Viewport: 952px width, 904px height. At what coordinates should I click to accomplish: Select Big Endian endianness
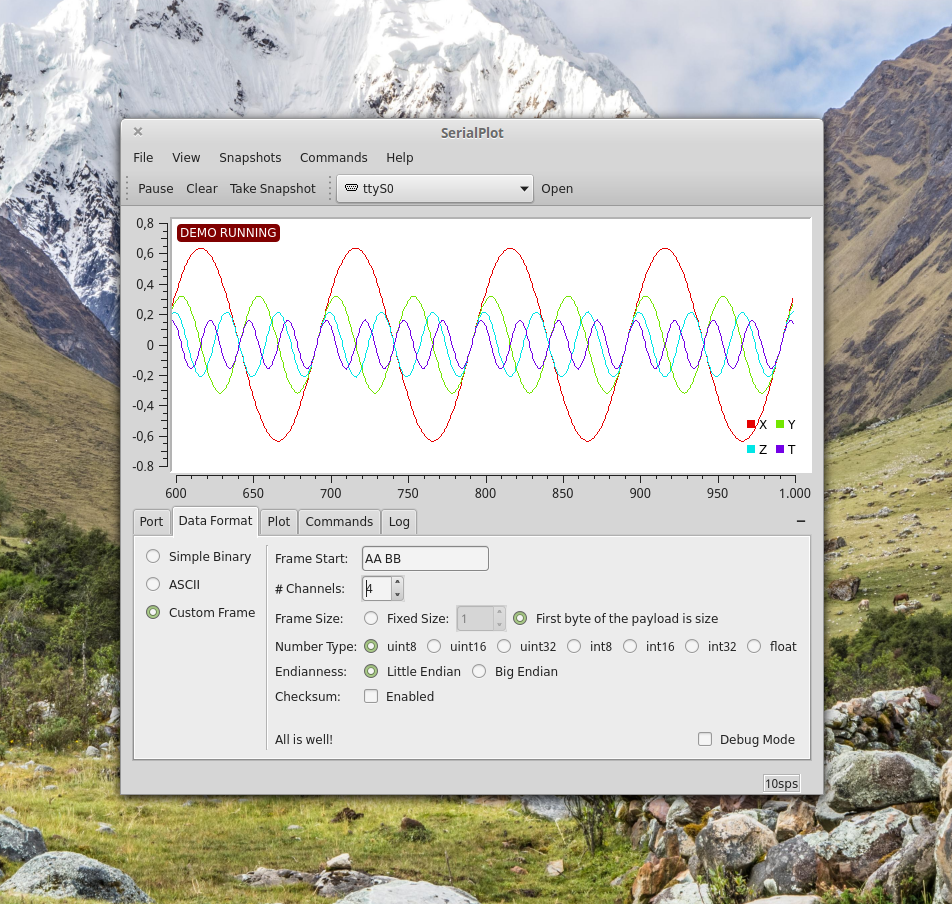point(479,672)
